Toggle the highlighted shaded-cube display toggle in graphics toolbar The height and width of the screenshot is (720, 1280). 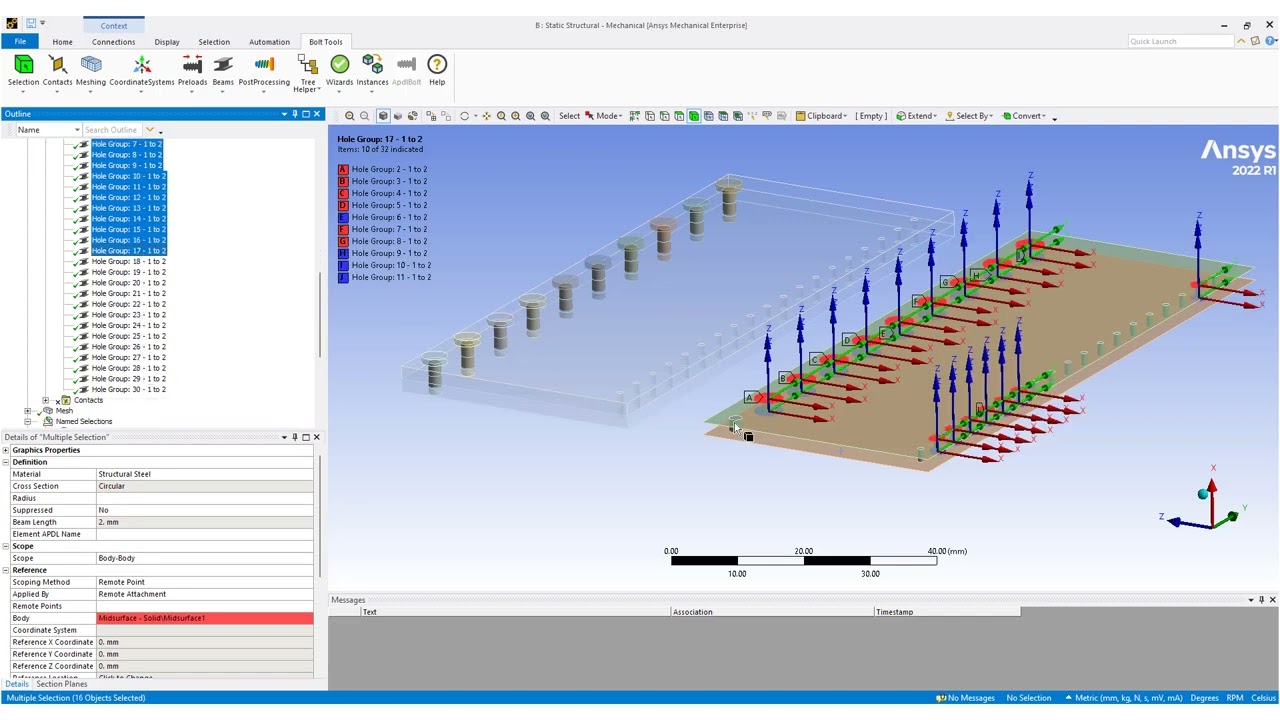click(x=383, y=116)
